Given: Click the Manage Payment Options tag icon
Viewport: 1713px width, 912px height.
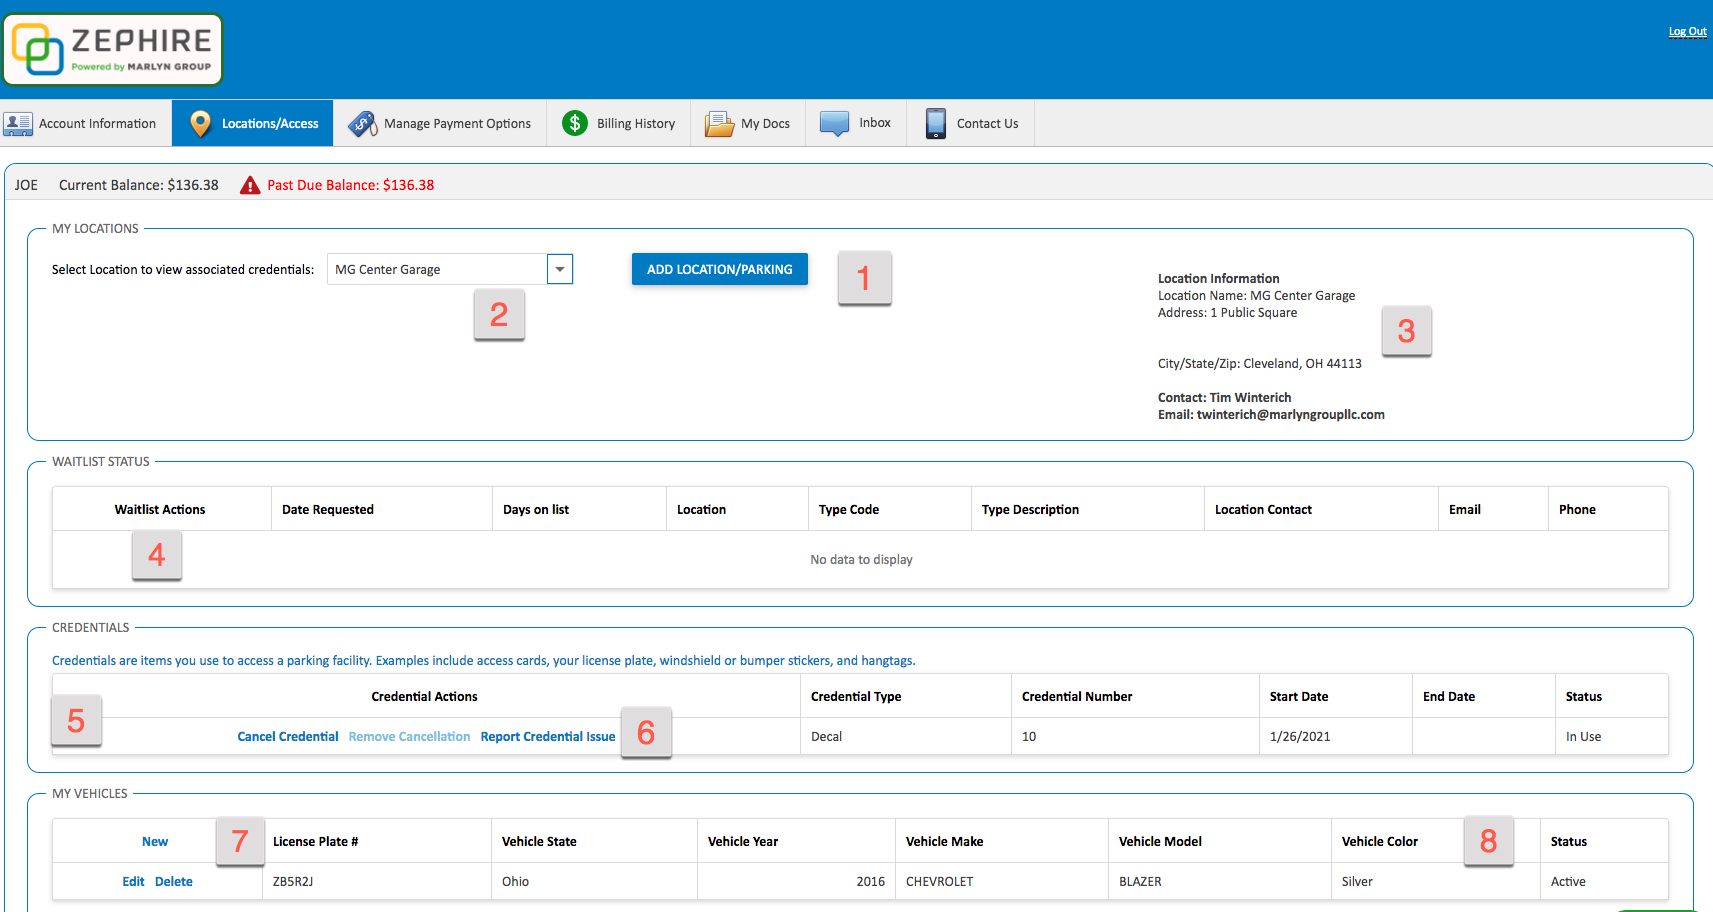Looking at the screenshot, I should pyautogui.click(x=362, y=124).
